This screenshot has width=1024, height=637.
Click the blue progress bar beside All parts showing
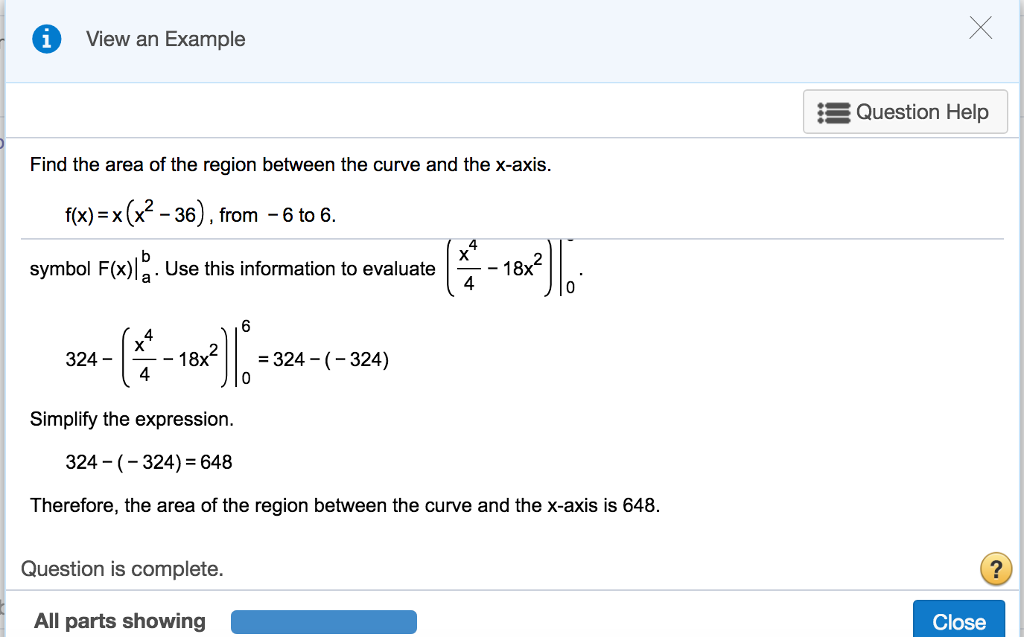coord(323,621)
